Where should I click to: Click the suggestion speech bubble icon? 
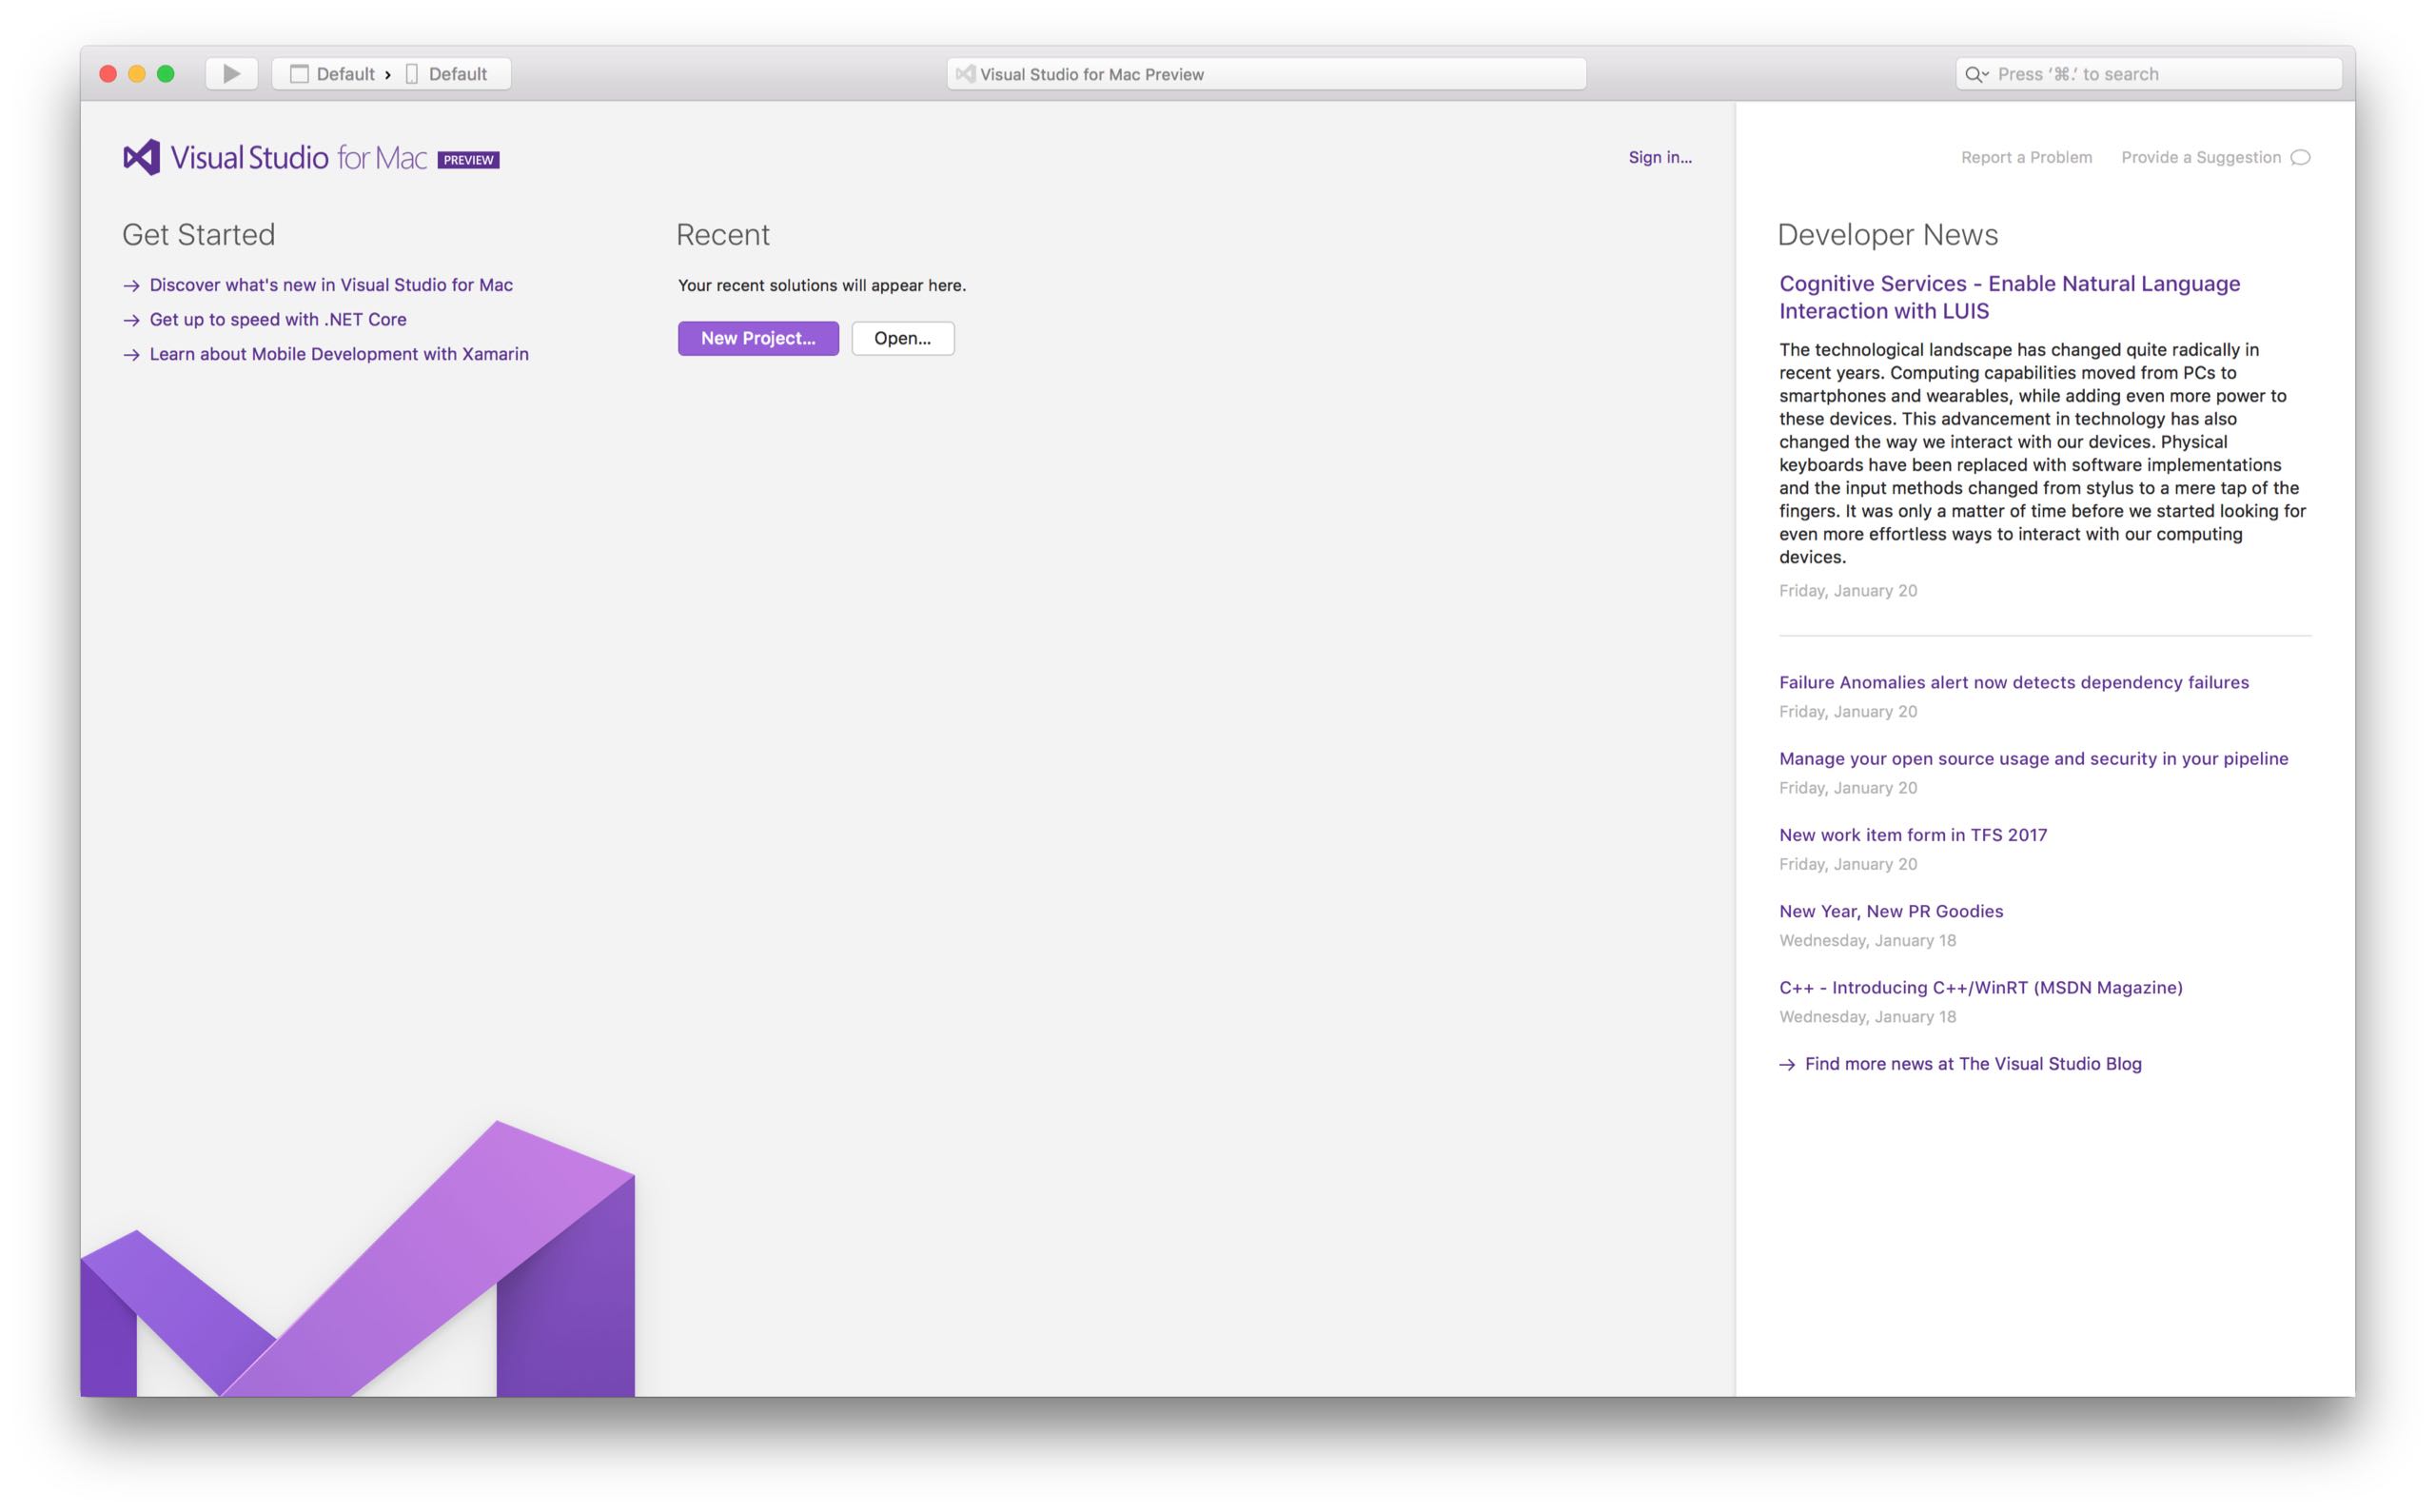click(2300, 157)
